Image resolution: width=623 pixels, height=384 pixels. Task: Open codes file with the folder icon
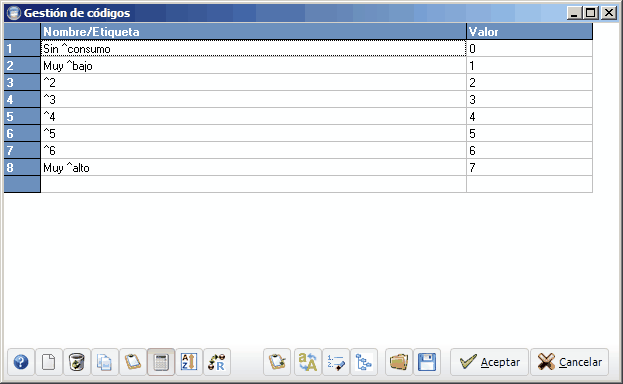click(399, 362)
